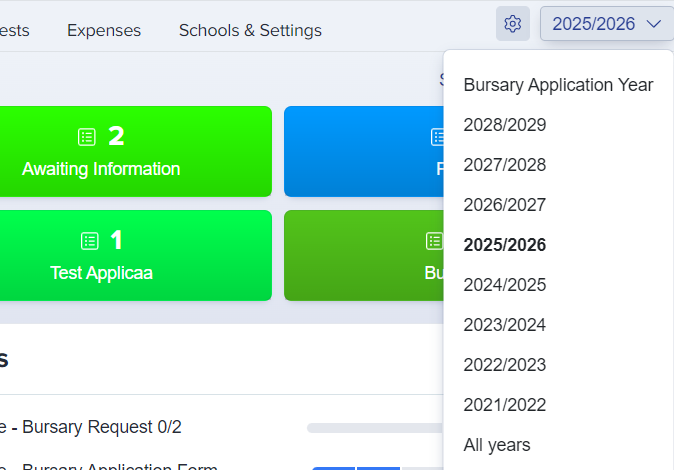Choose 2023/2024 application year
The width and height of the screenshot is (674, 470).
tap(504, 325)
